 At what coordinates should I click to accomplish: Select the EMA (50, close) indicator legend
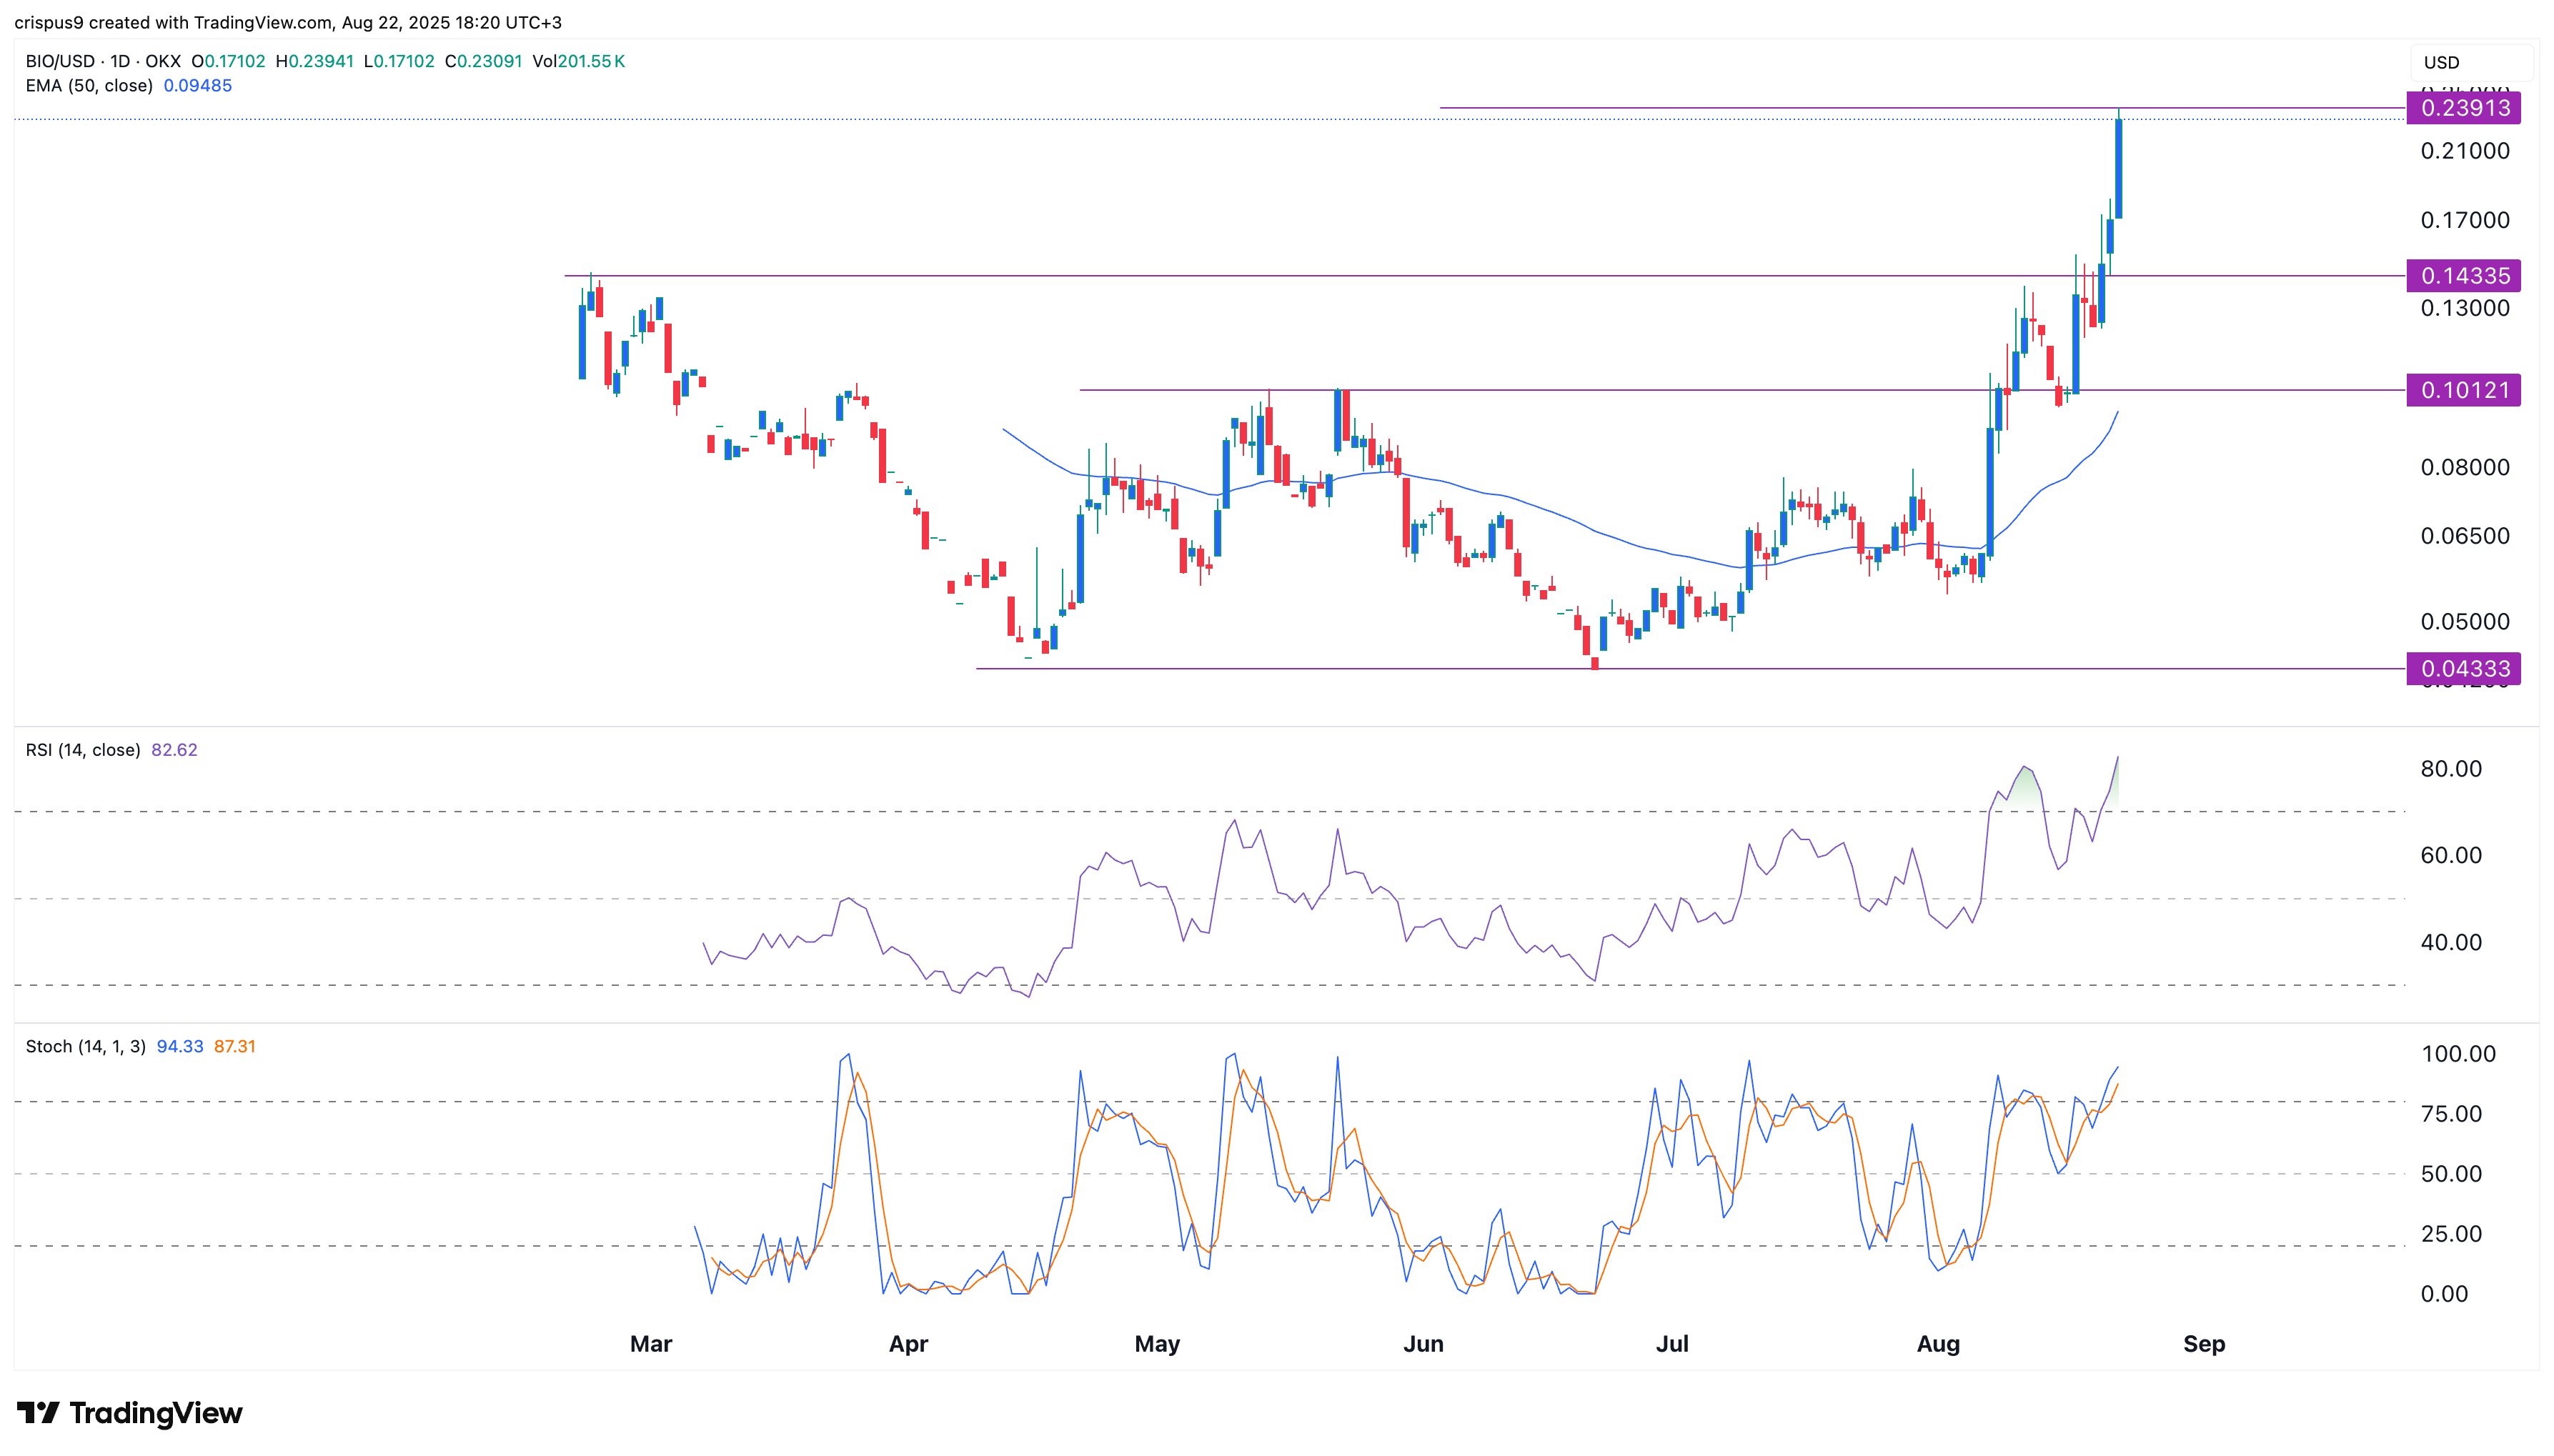click(x=89, y=86)
